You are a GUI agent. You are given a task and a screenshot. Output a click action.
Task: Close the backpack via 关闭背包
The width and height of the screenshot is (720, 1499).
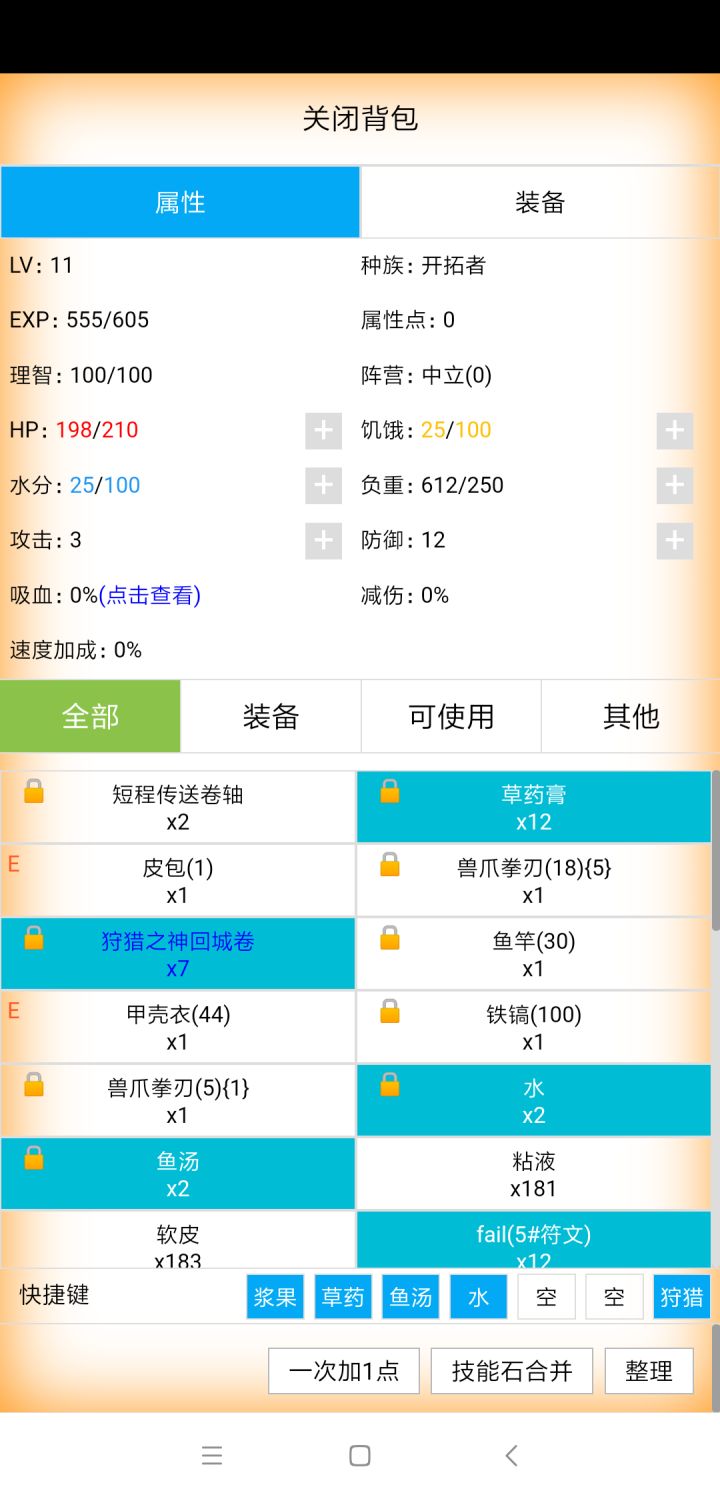360,119
